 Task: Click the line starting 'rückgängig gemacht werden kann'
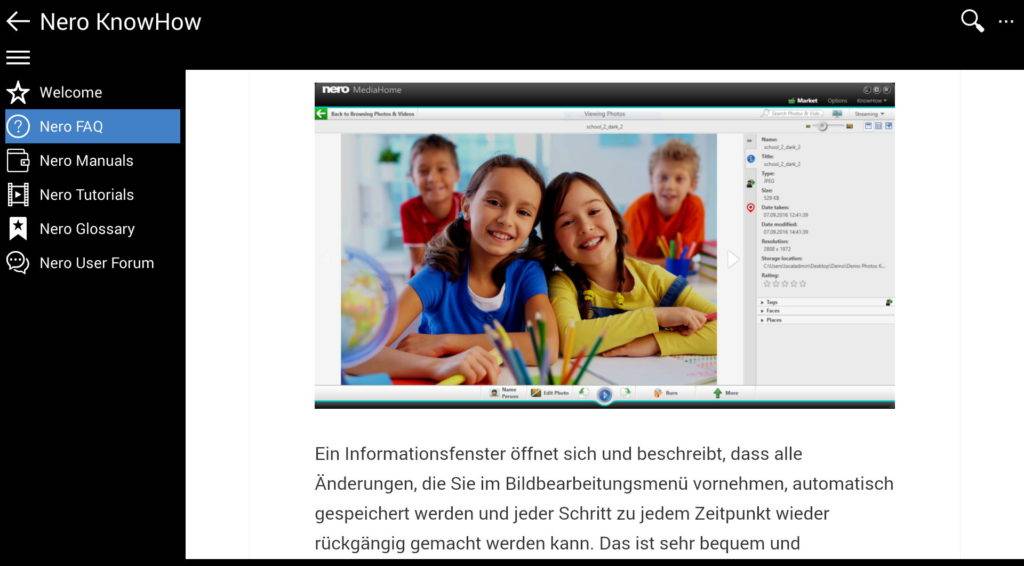(x=557, y=543)
